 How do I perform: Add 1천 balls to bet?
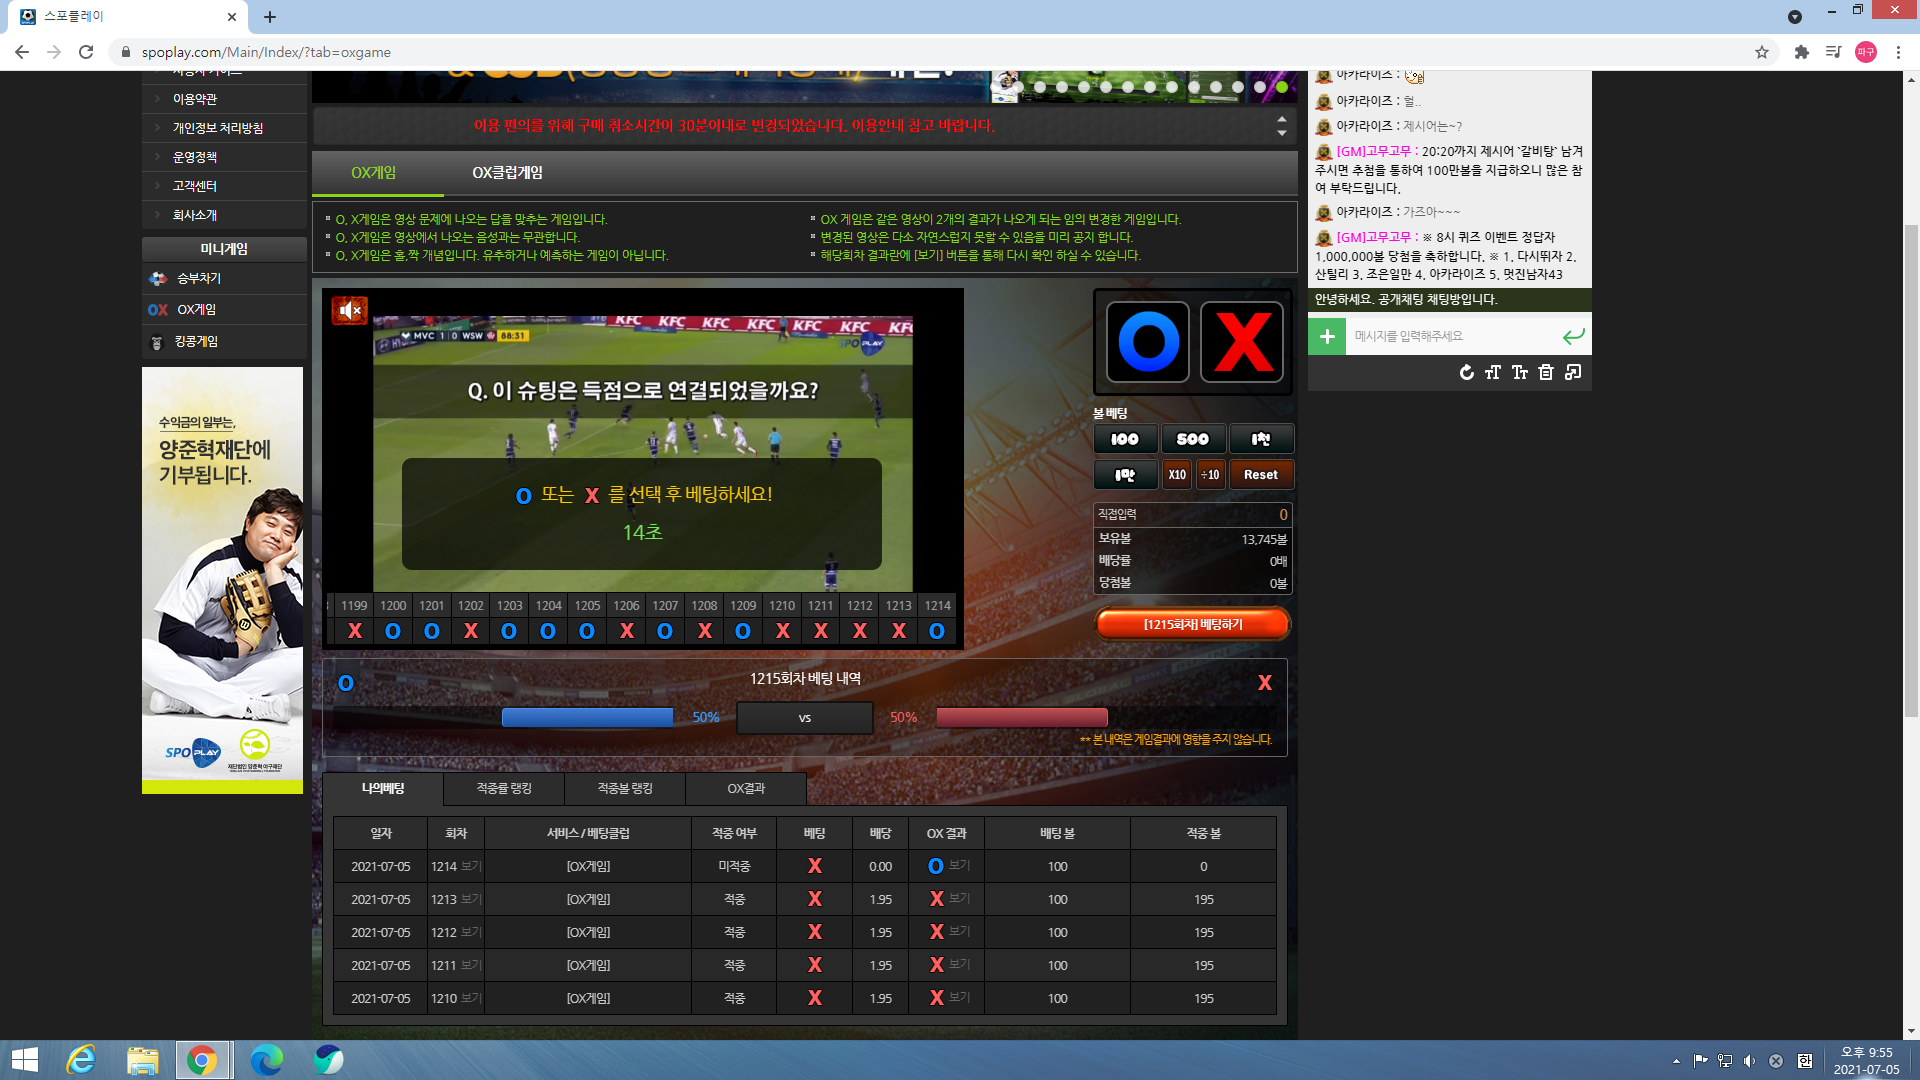1261,439
